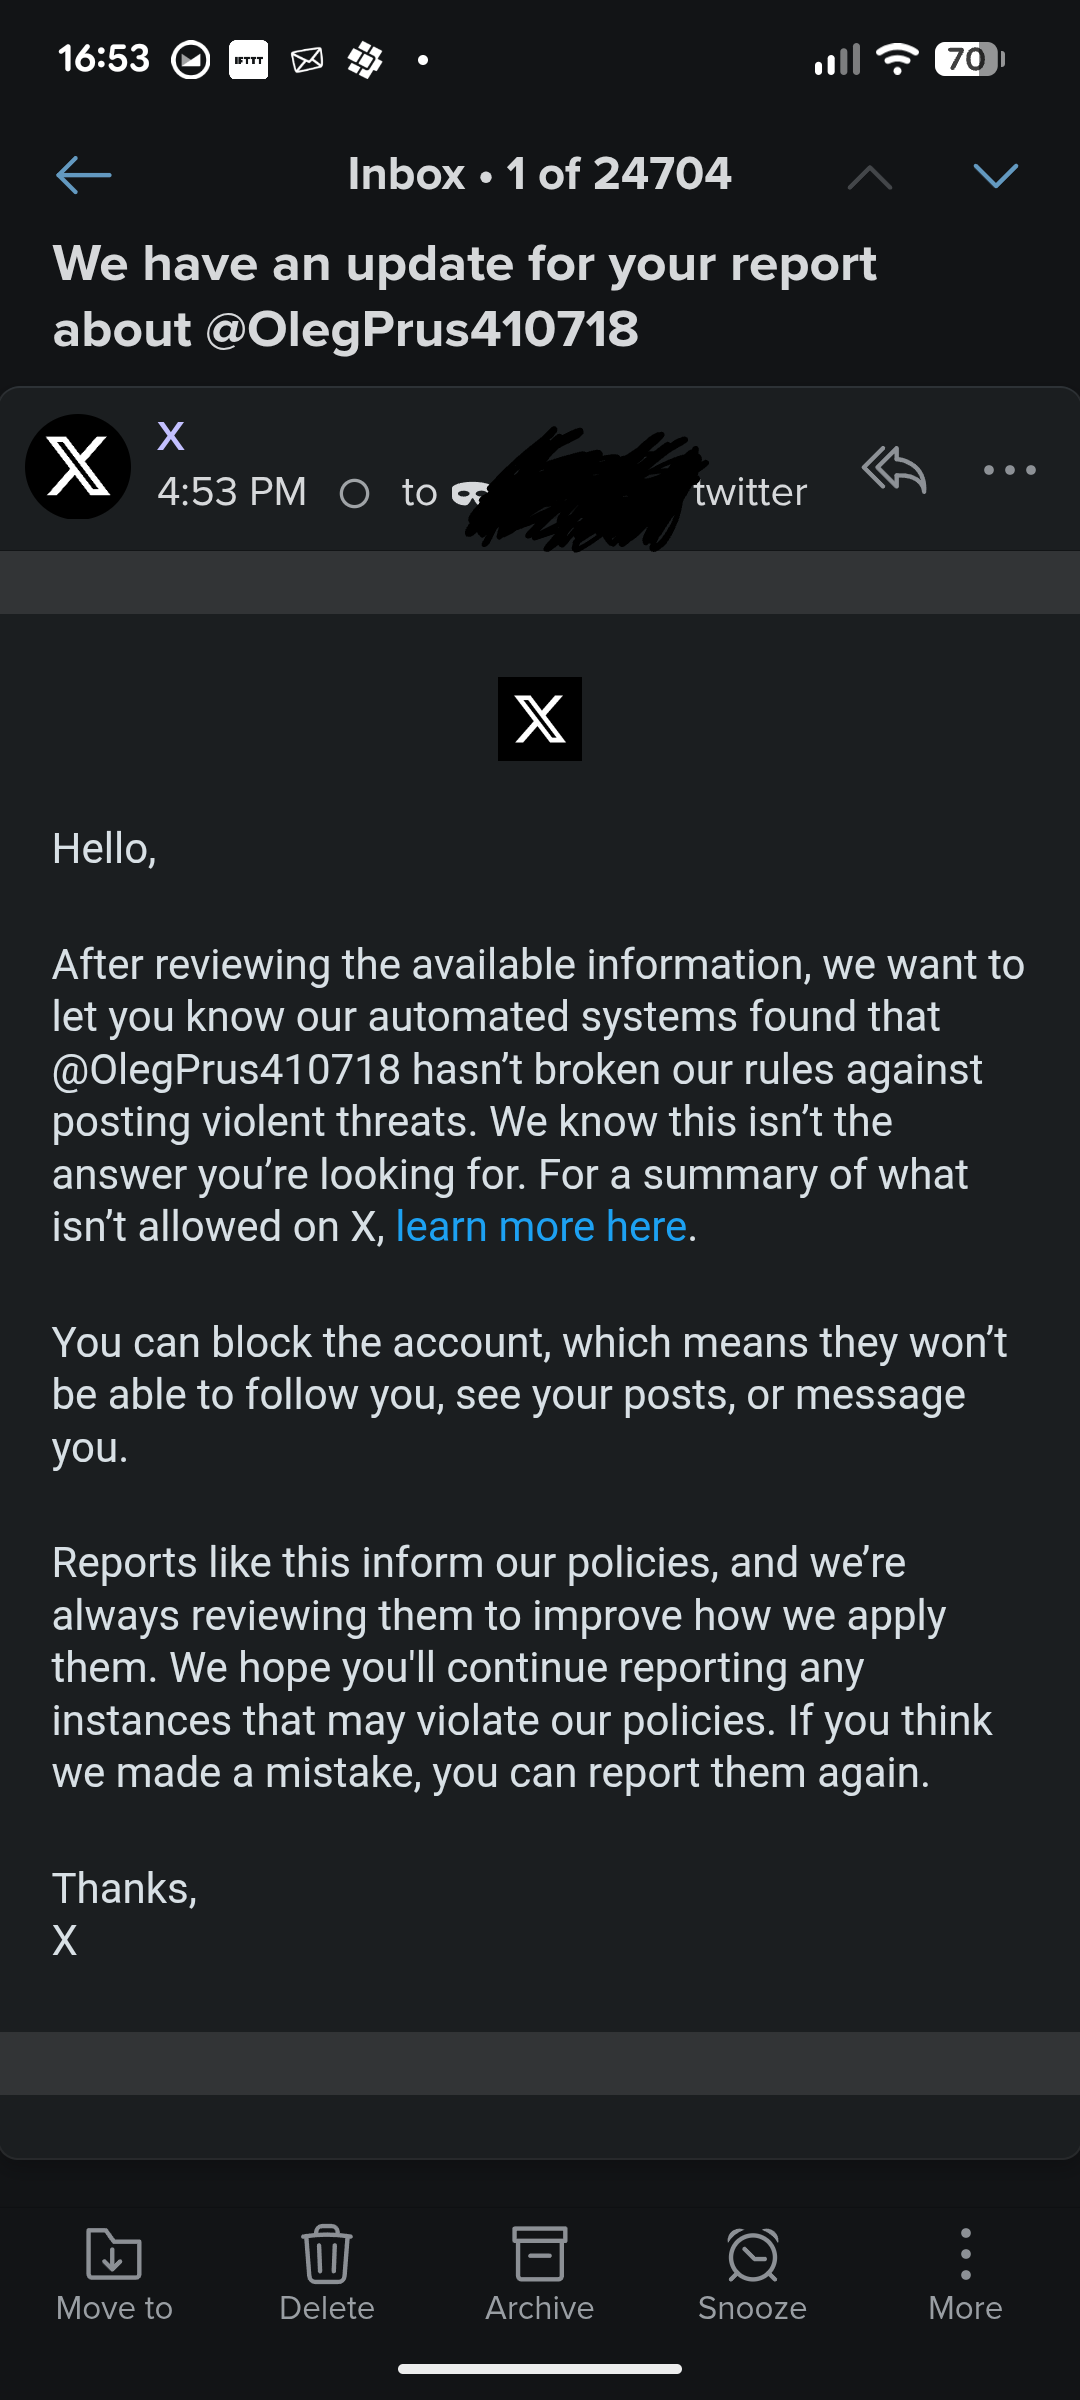This screenshot has height=2400, width=1080.
Task: Open the three-dot message options menu
Action: [1009, 470]
